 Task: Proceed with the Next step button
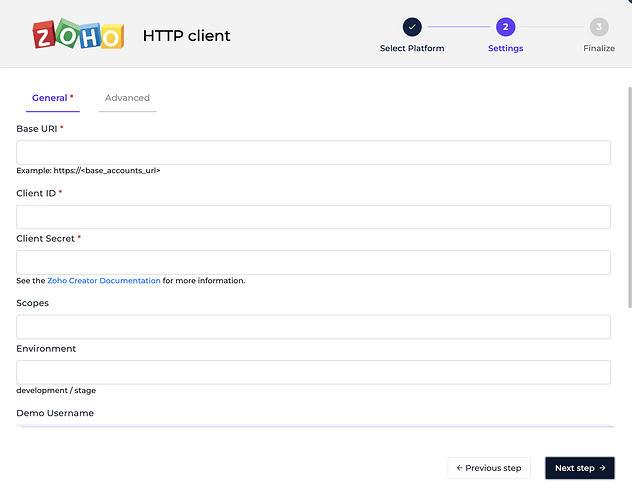(x=580, y=468)
